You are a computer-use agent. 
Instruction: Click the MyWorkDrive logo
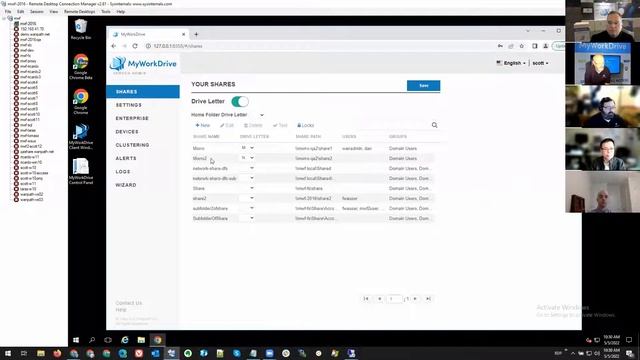(143, 64)
